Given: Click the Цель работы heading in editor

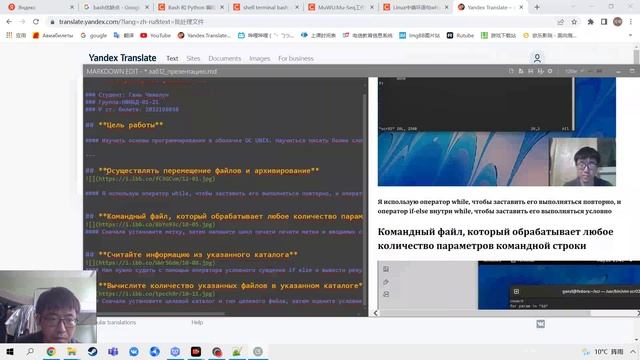Looking at the screenshot, I should pos(130,125).
